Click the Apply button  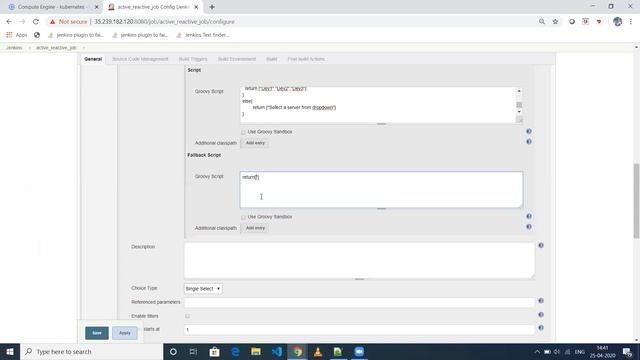(x=124, y=333)
